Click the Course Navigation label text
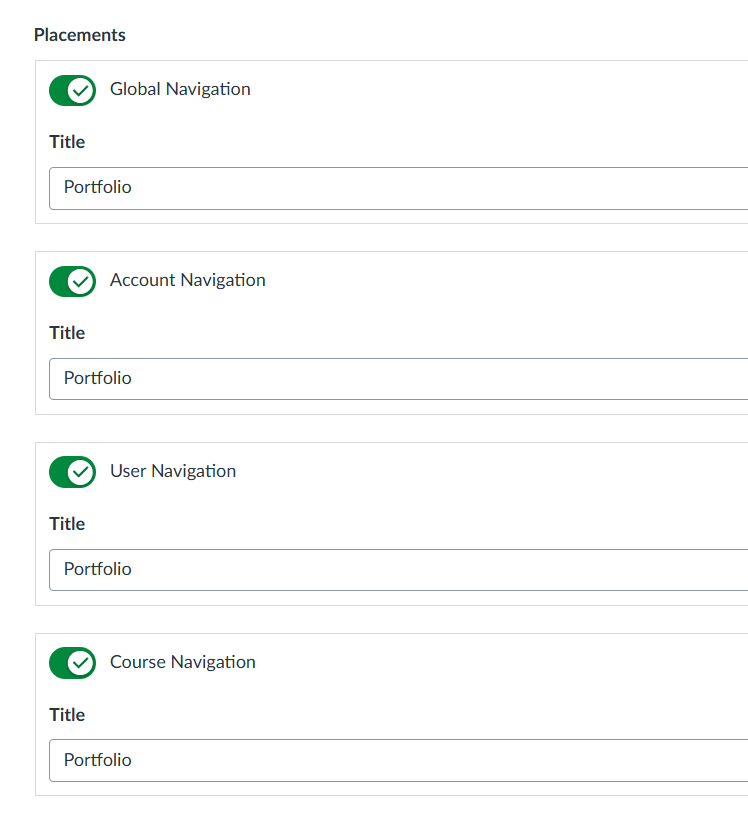 [x=183, y=662]
